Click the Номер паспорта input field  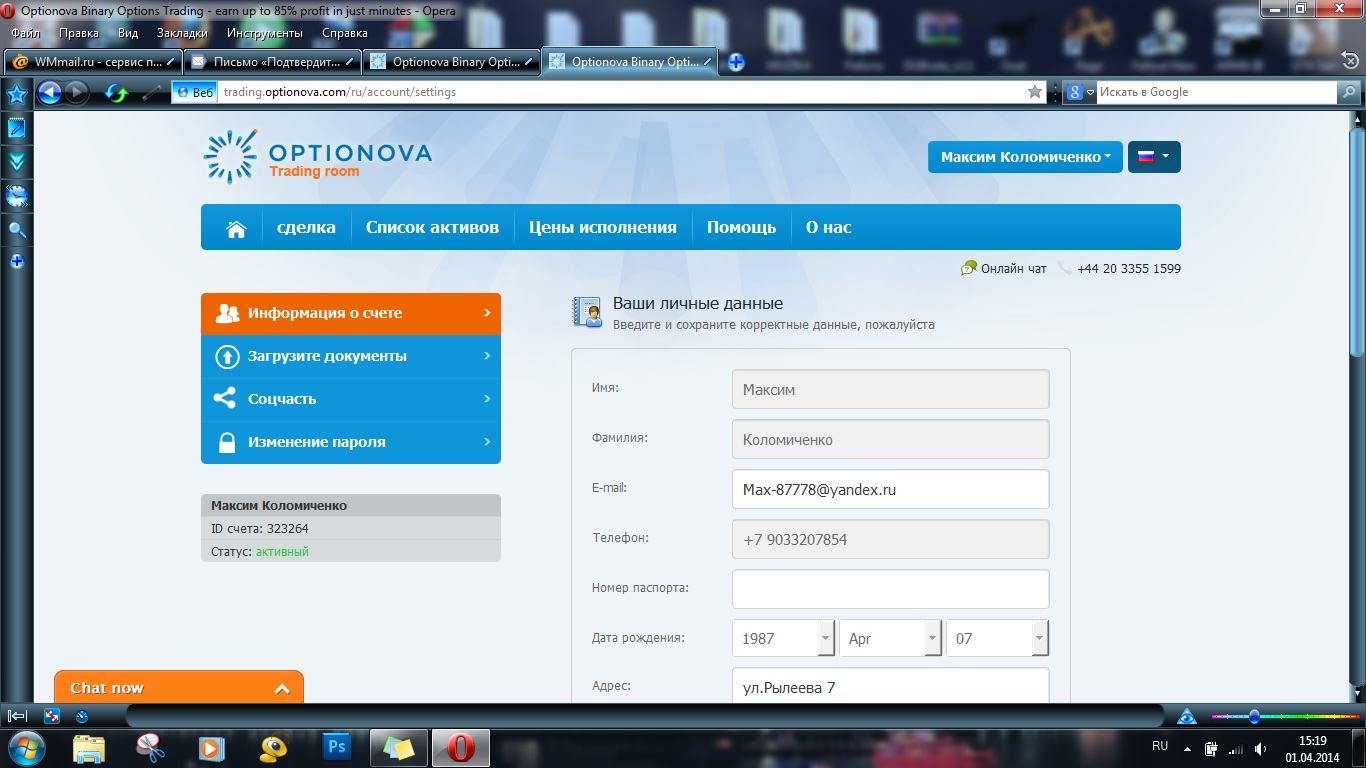tap(890, 589)
